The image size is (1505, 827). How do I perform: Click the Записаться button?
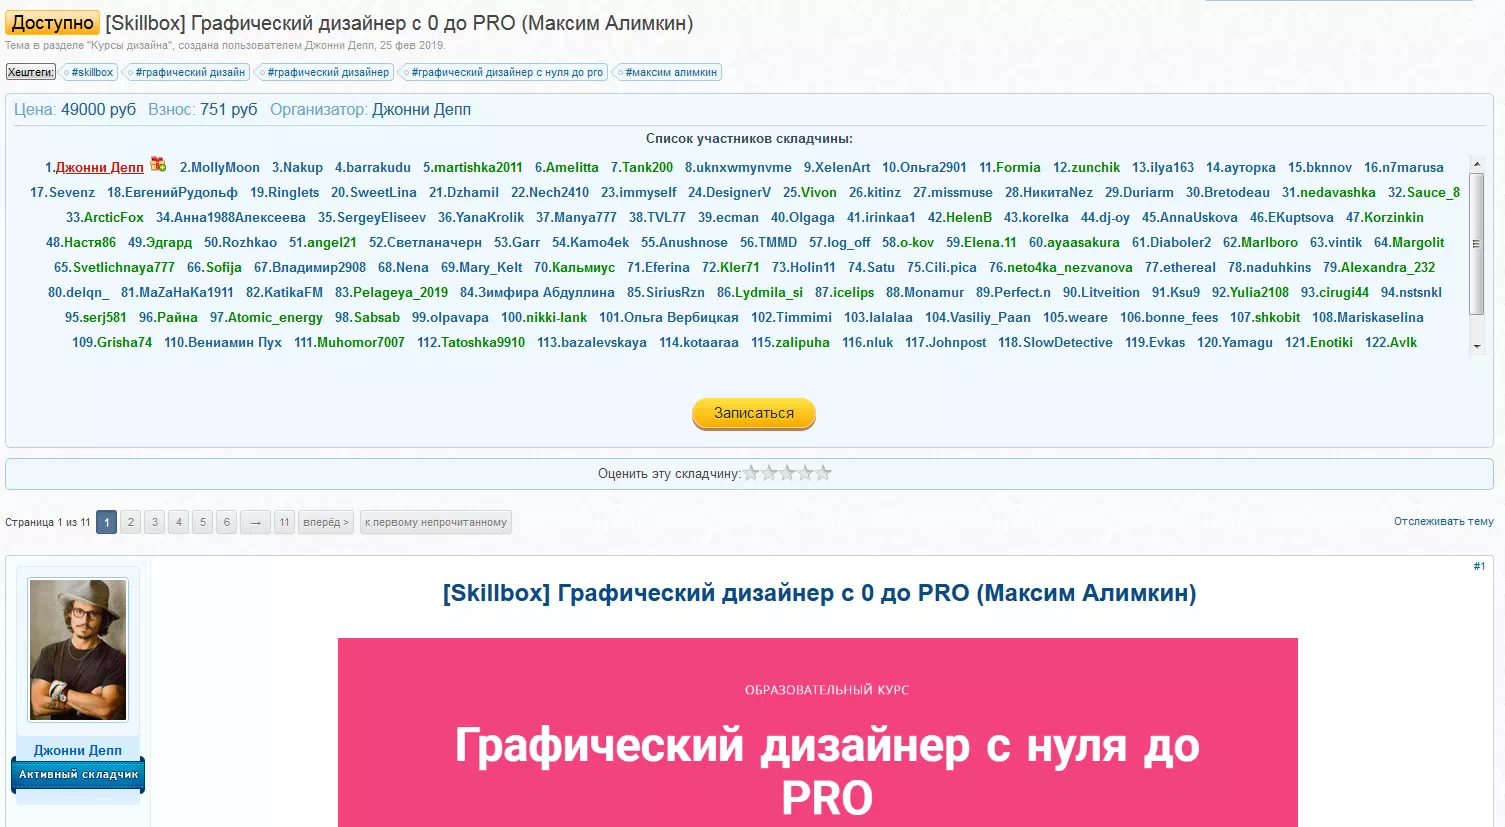(754, 413)
